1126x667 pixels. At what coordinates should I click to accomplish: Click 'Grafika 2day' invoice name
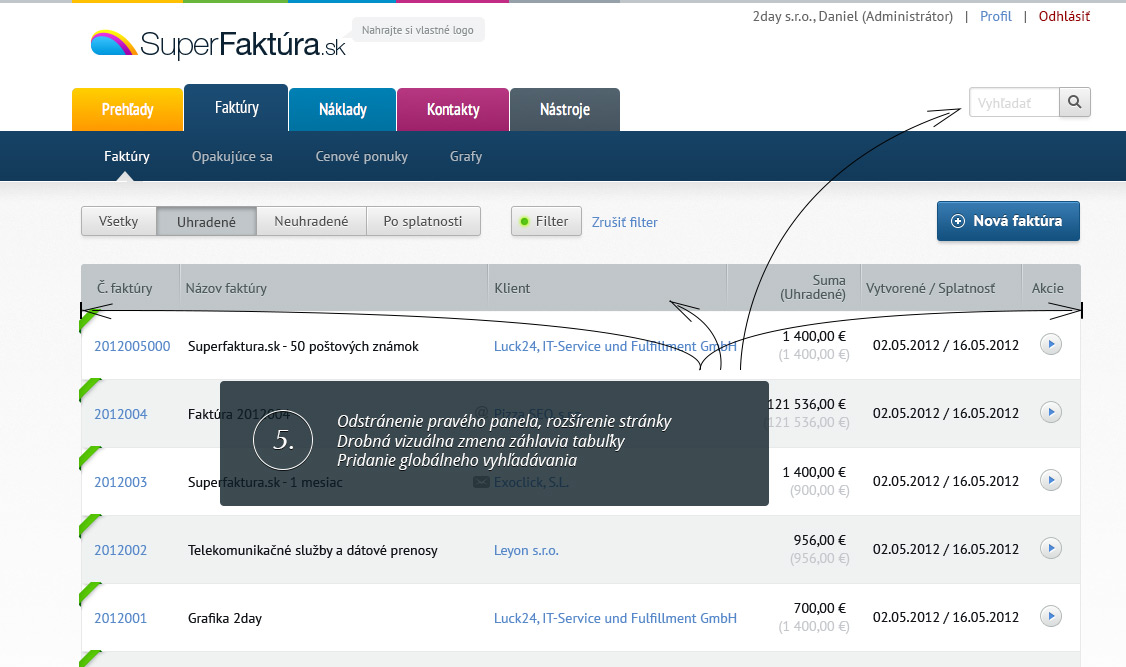(225, 618)
